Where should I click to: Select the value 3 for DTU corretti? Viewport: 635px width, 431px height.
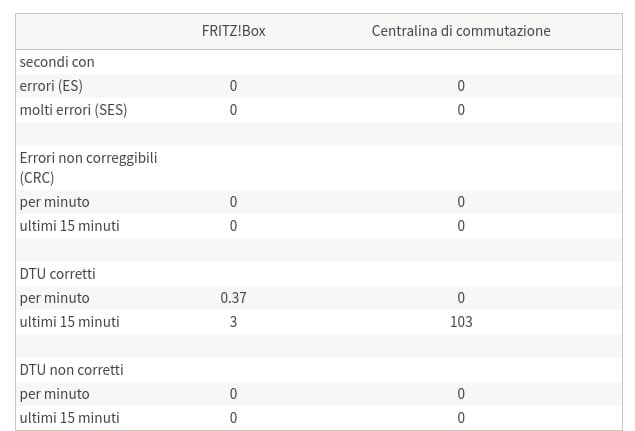(233, 322)
